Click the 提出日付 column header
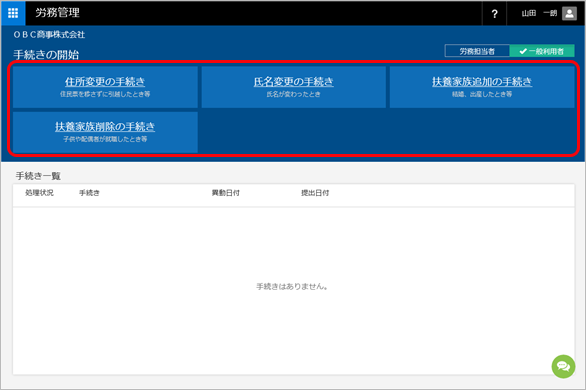Image resolution: width=586 pixels, height=390 pixels. [x=315, y=193]
